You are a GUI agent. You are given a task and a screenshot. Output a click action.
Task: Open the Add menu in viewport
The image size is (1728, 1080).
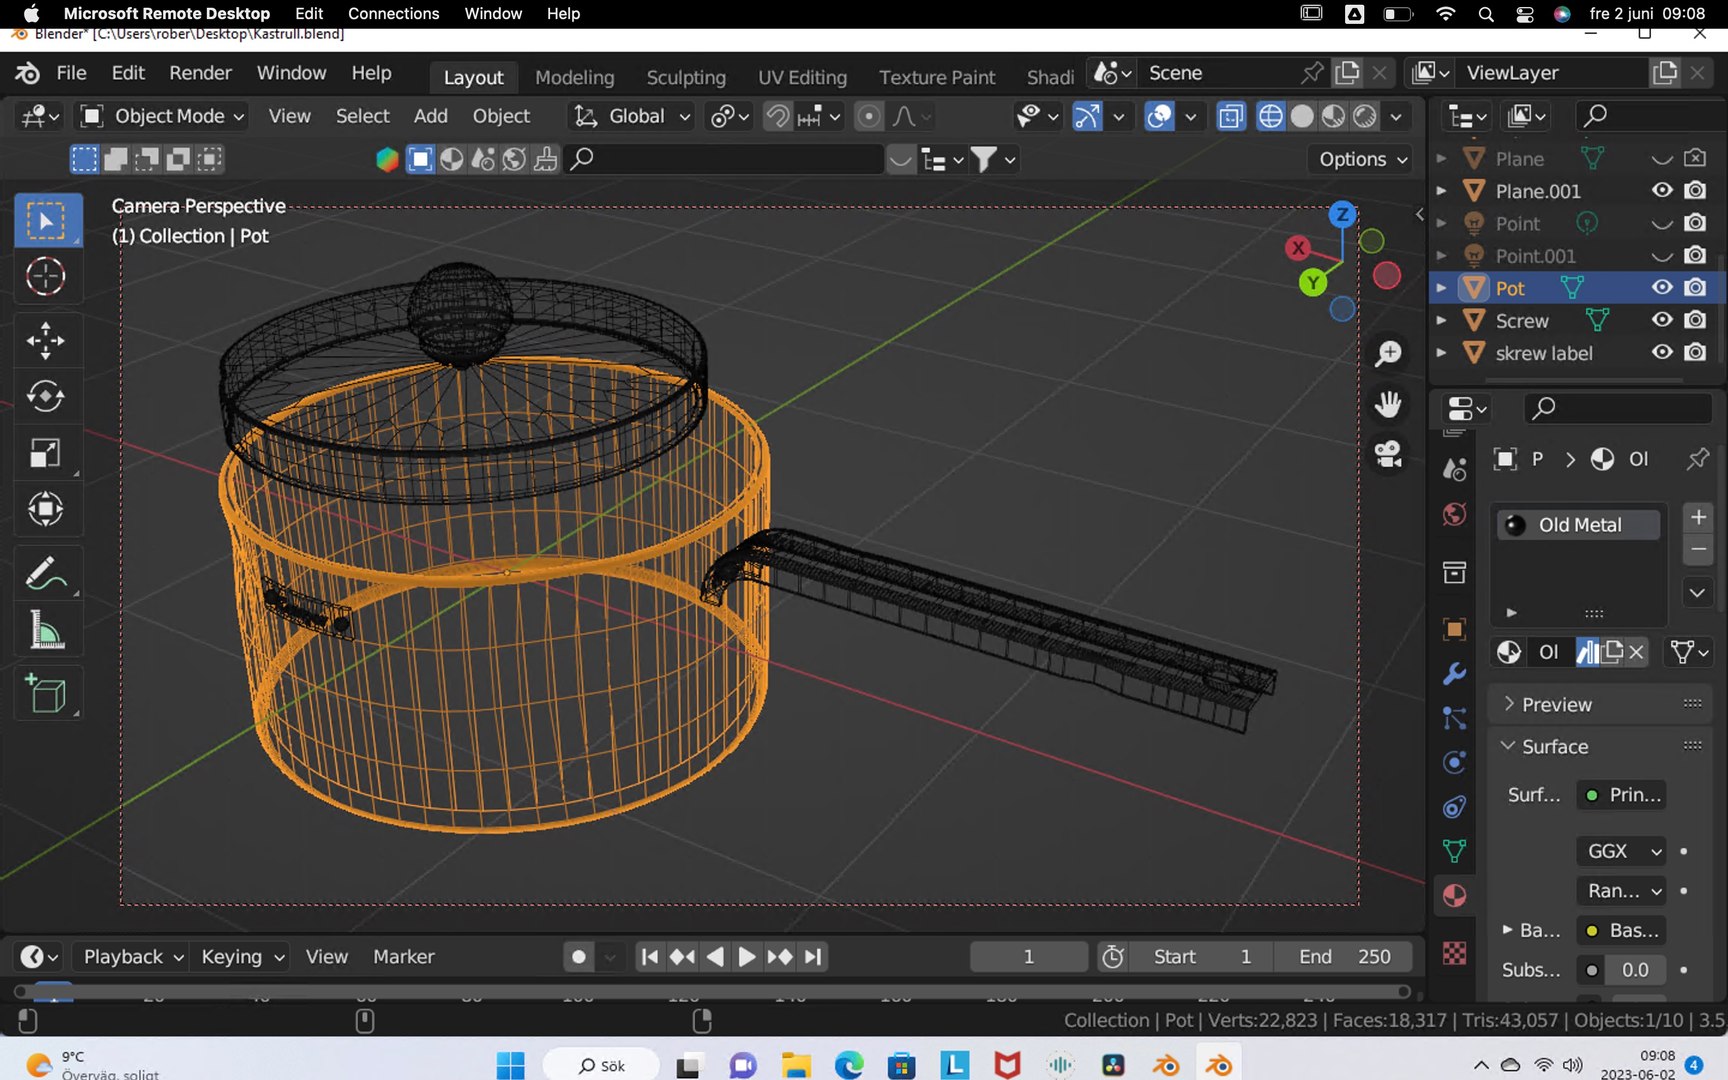tap(431, 116)
